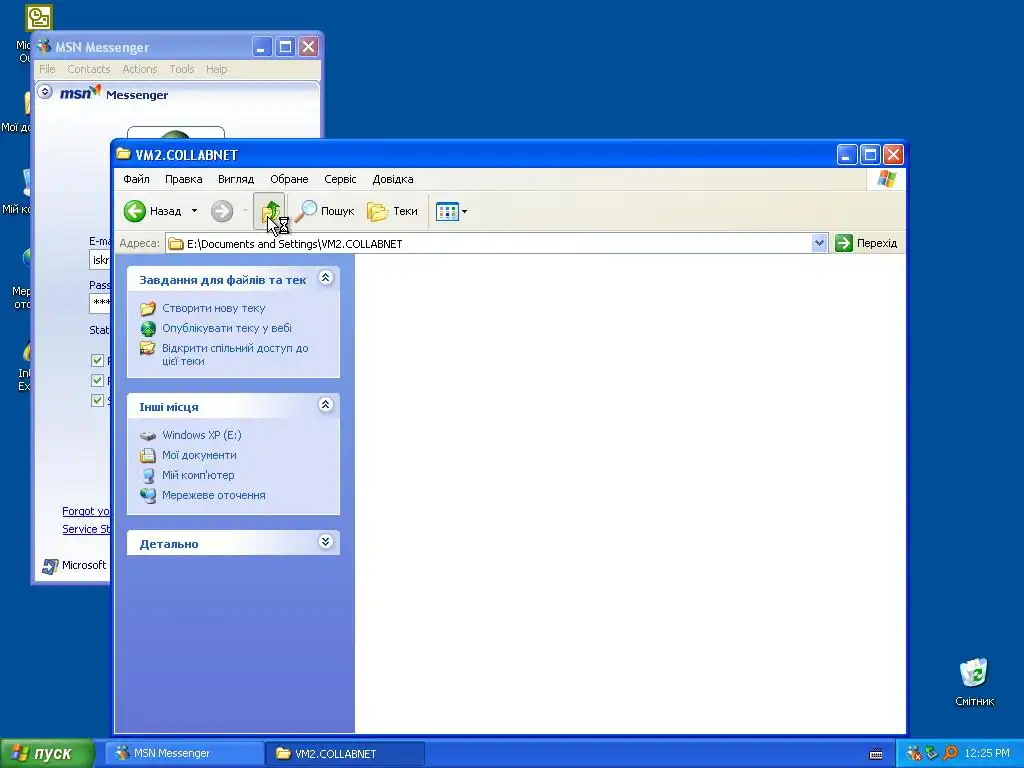Viewport: 1024px width, 768px height.
Task: Toggle the first checkbox in MSN Messenger
Action: (97, 360)
